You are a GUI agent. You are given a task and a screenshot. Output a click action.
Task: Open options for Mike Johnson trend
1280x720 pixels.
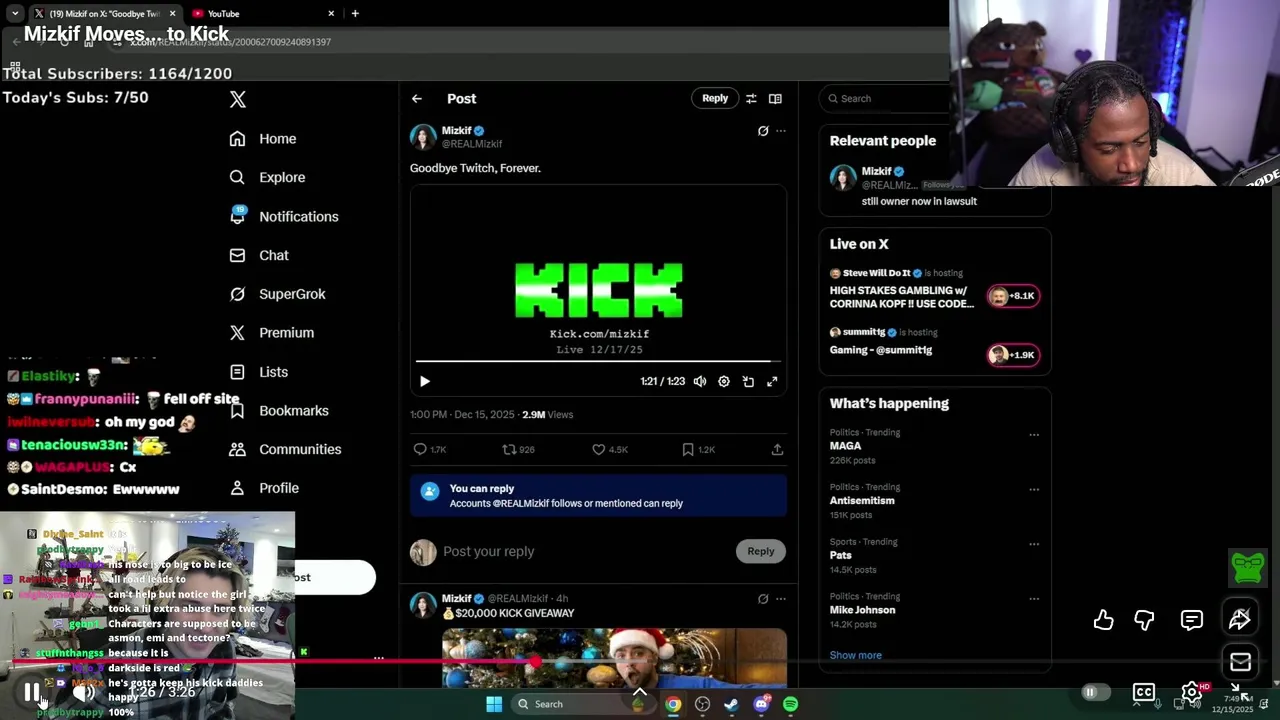coord(1034,599)
